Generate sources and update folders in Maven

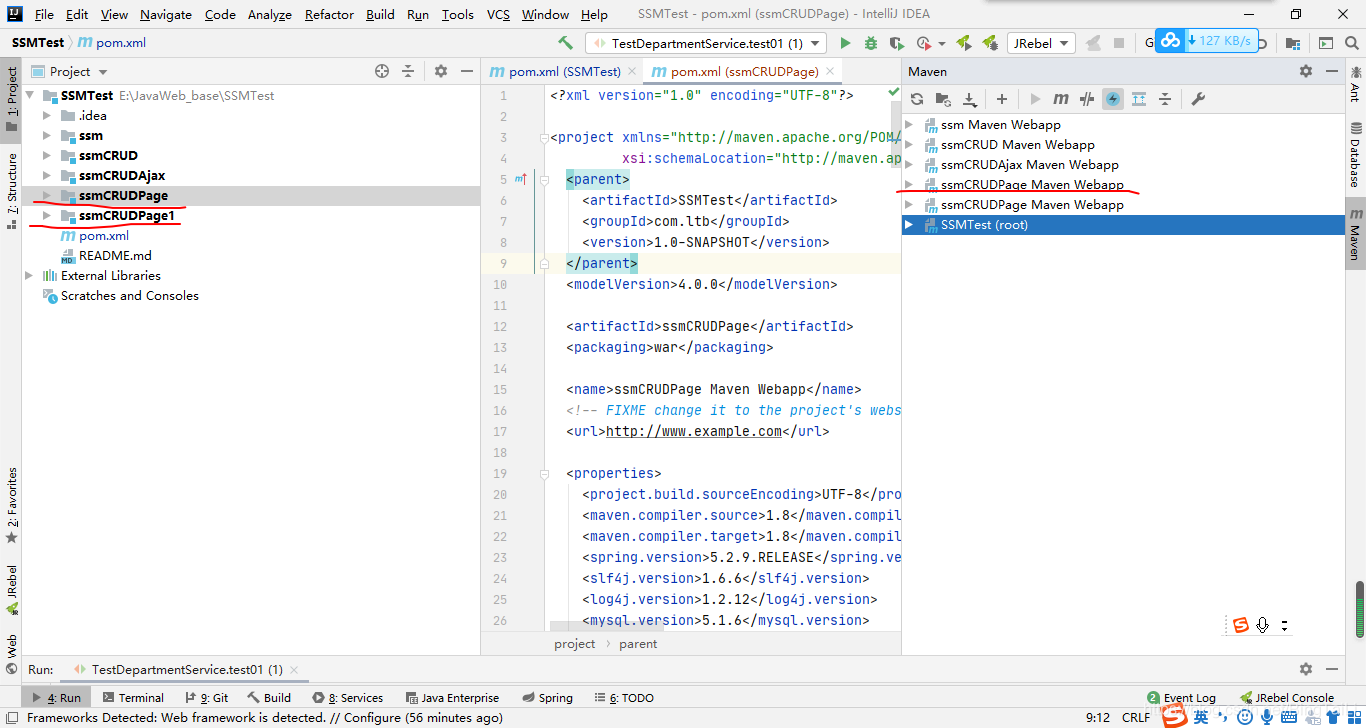[x=943, y=99]
